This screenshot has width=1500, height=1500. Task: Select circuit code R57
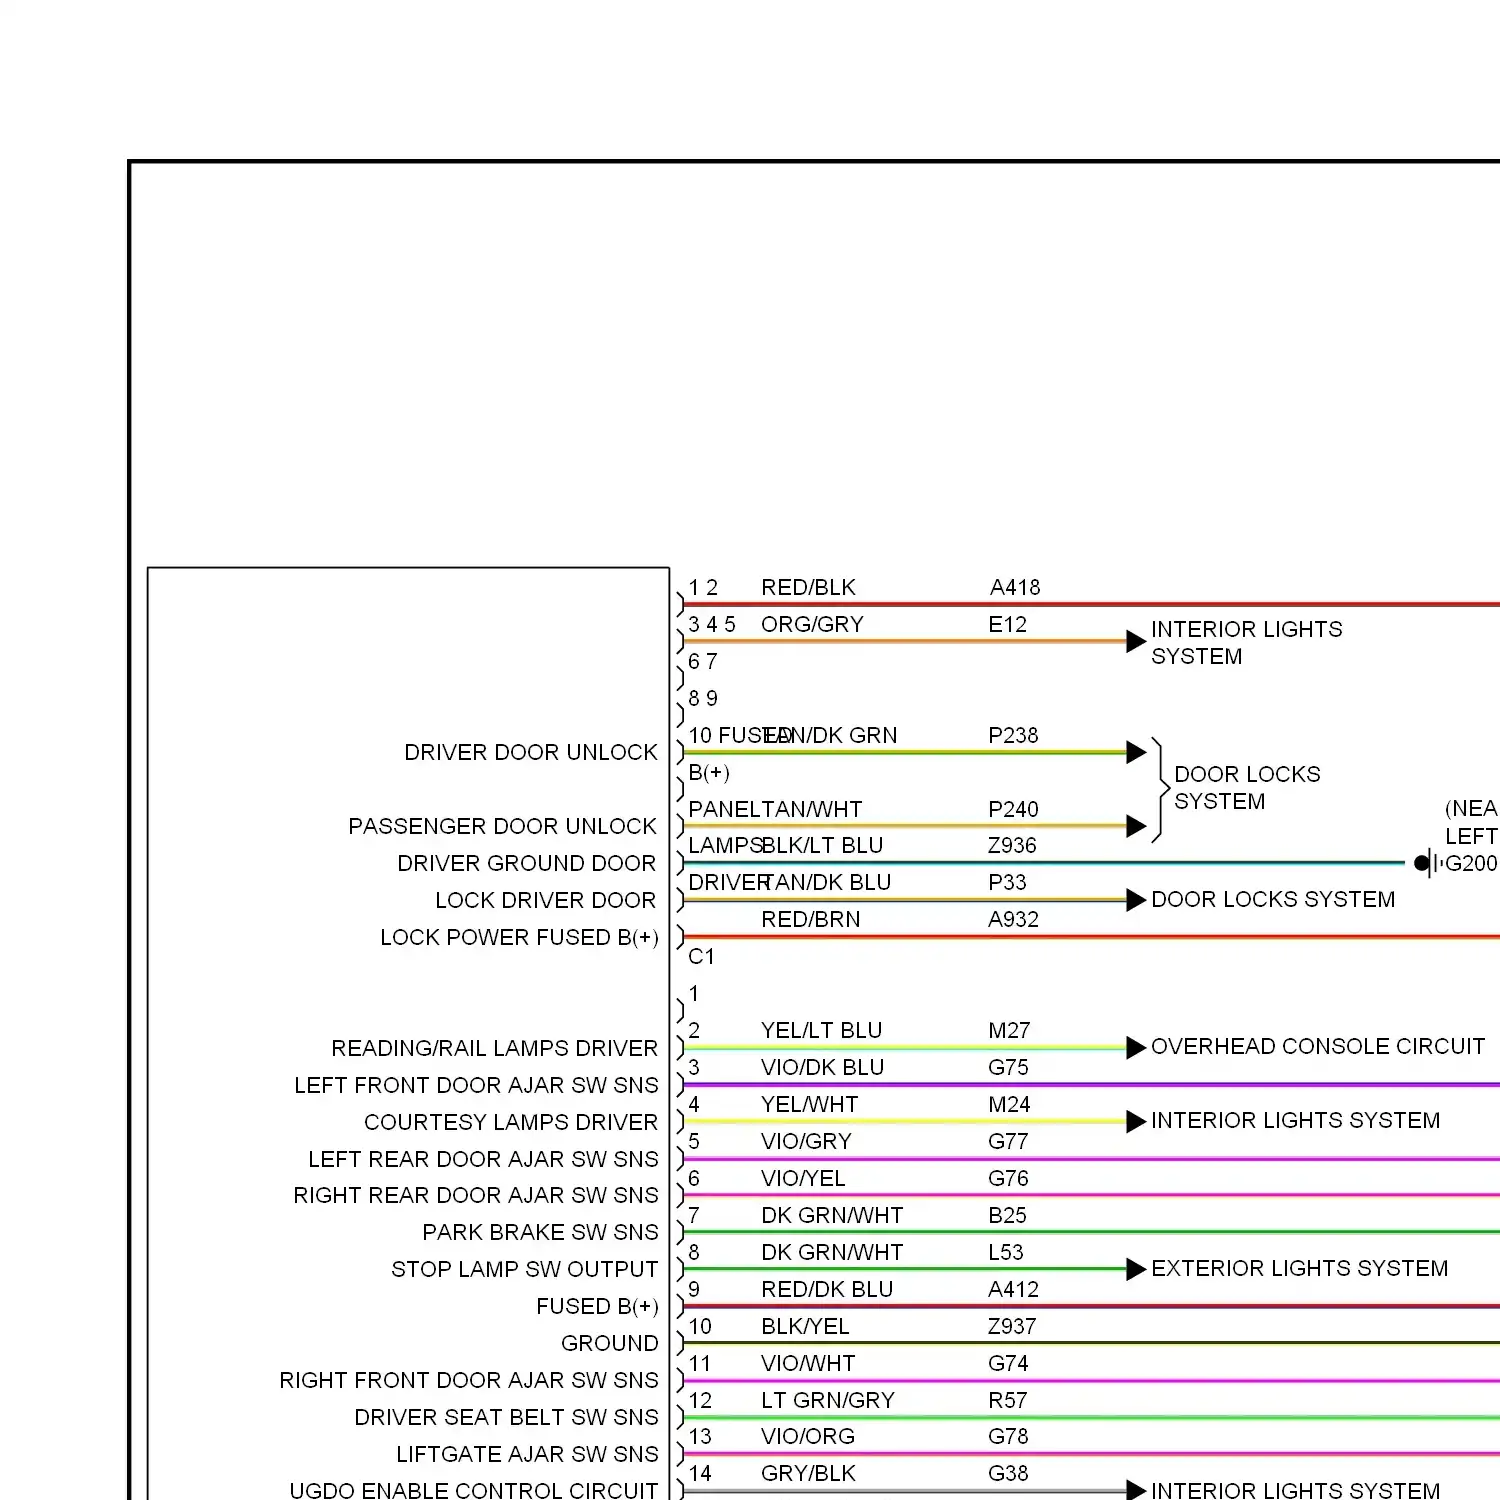[x=1008, y=1401]
